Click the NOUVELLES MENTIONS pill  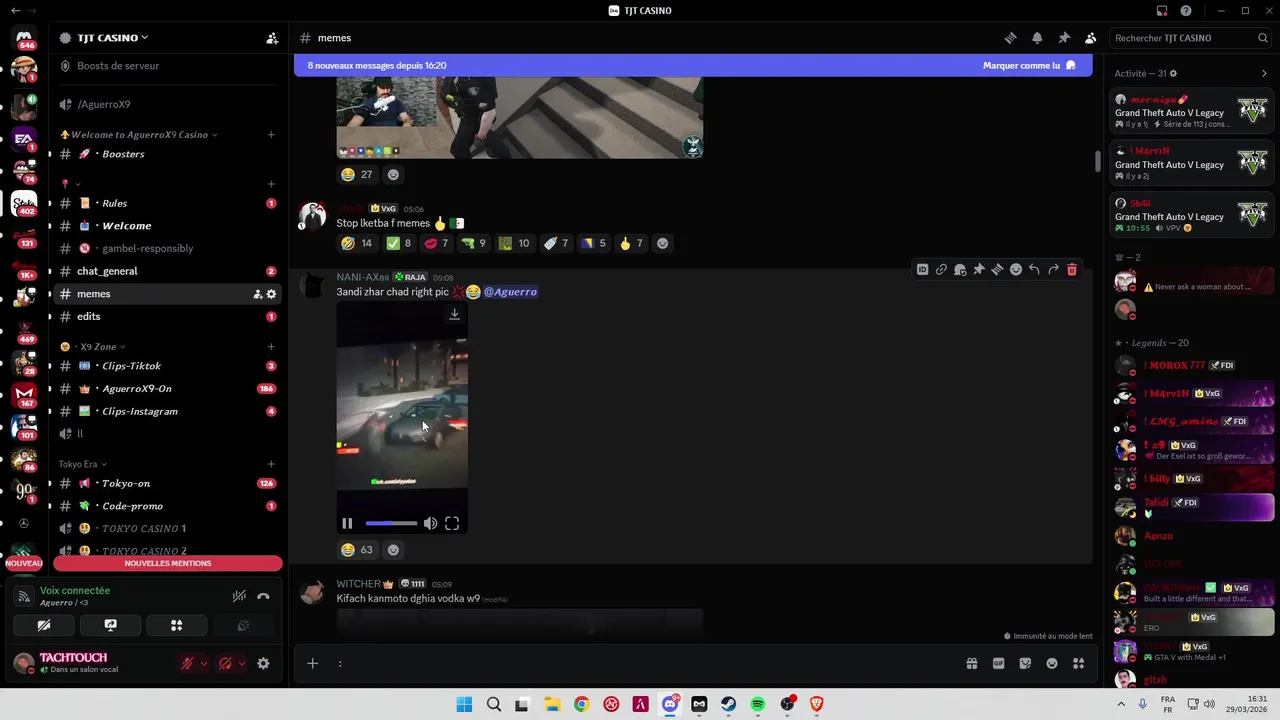168,563
